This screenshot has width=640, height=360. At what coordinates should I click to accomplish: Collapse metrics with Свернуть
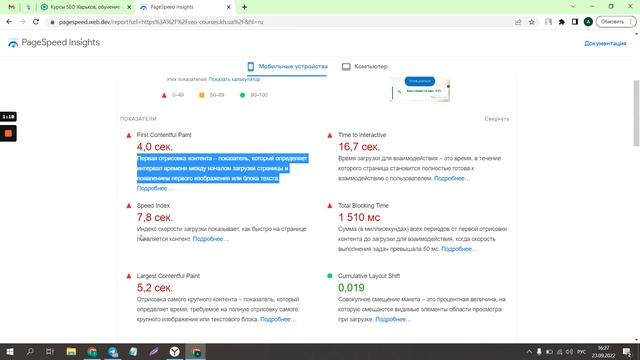(497, 119)
